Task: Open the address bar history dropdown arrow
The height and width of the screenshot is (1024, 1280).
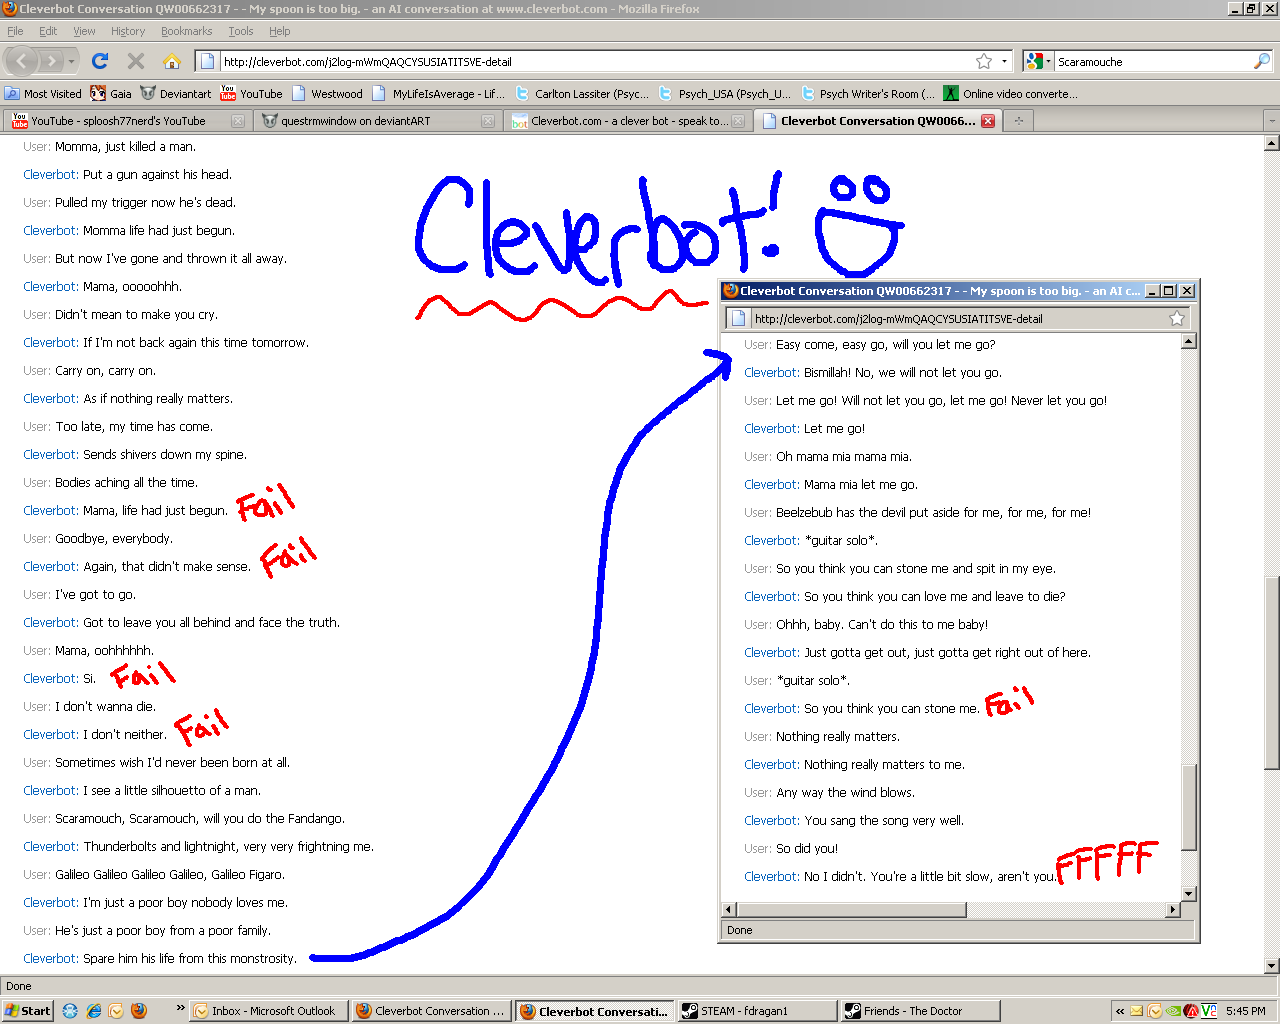Action: coord(1004,61)
